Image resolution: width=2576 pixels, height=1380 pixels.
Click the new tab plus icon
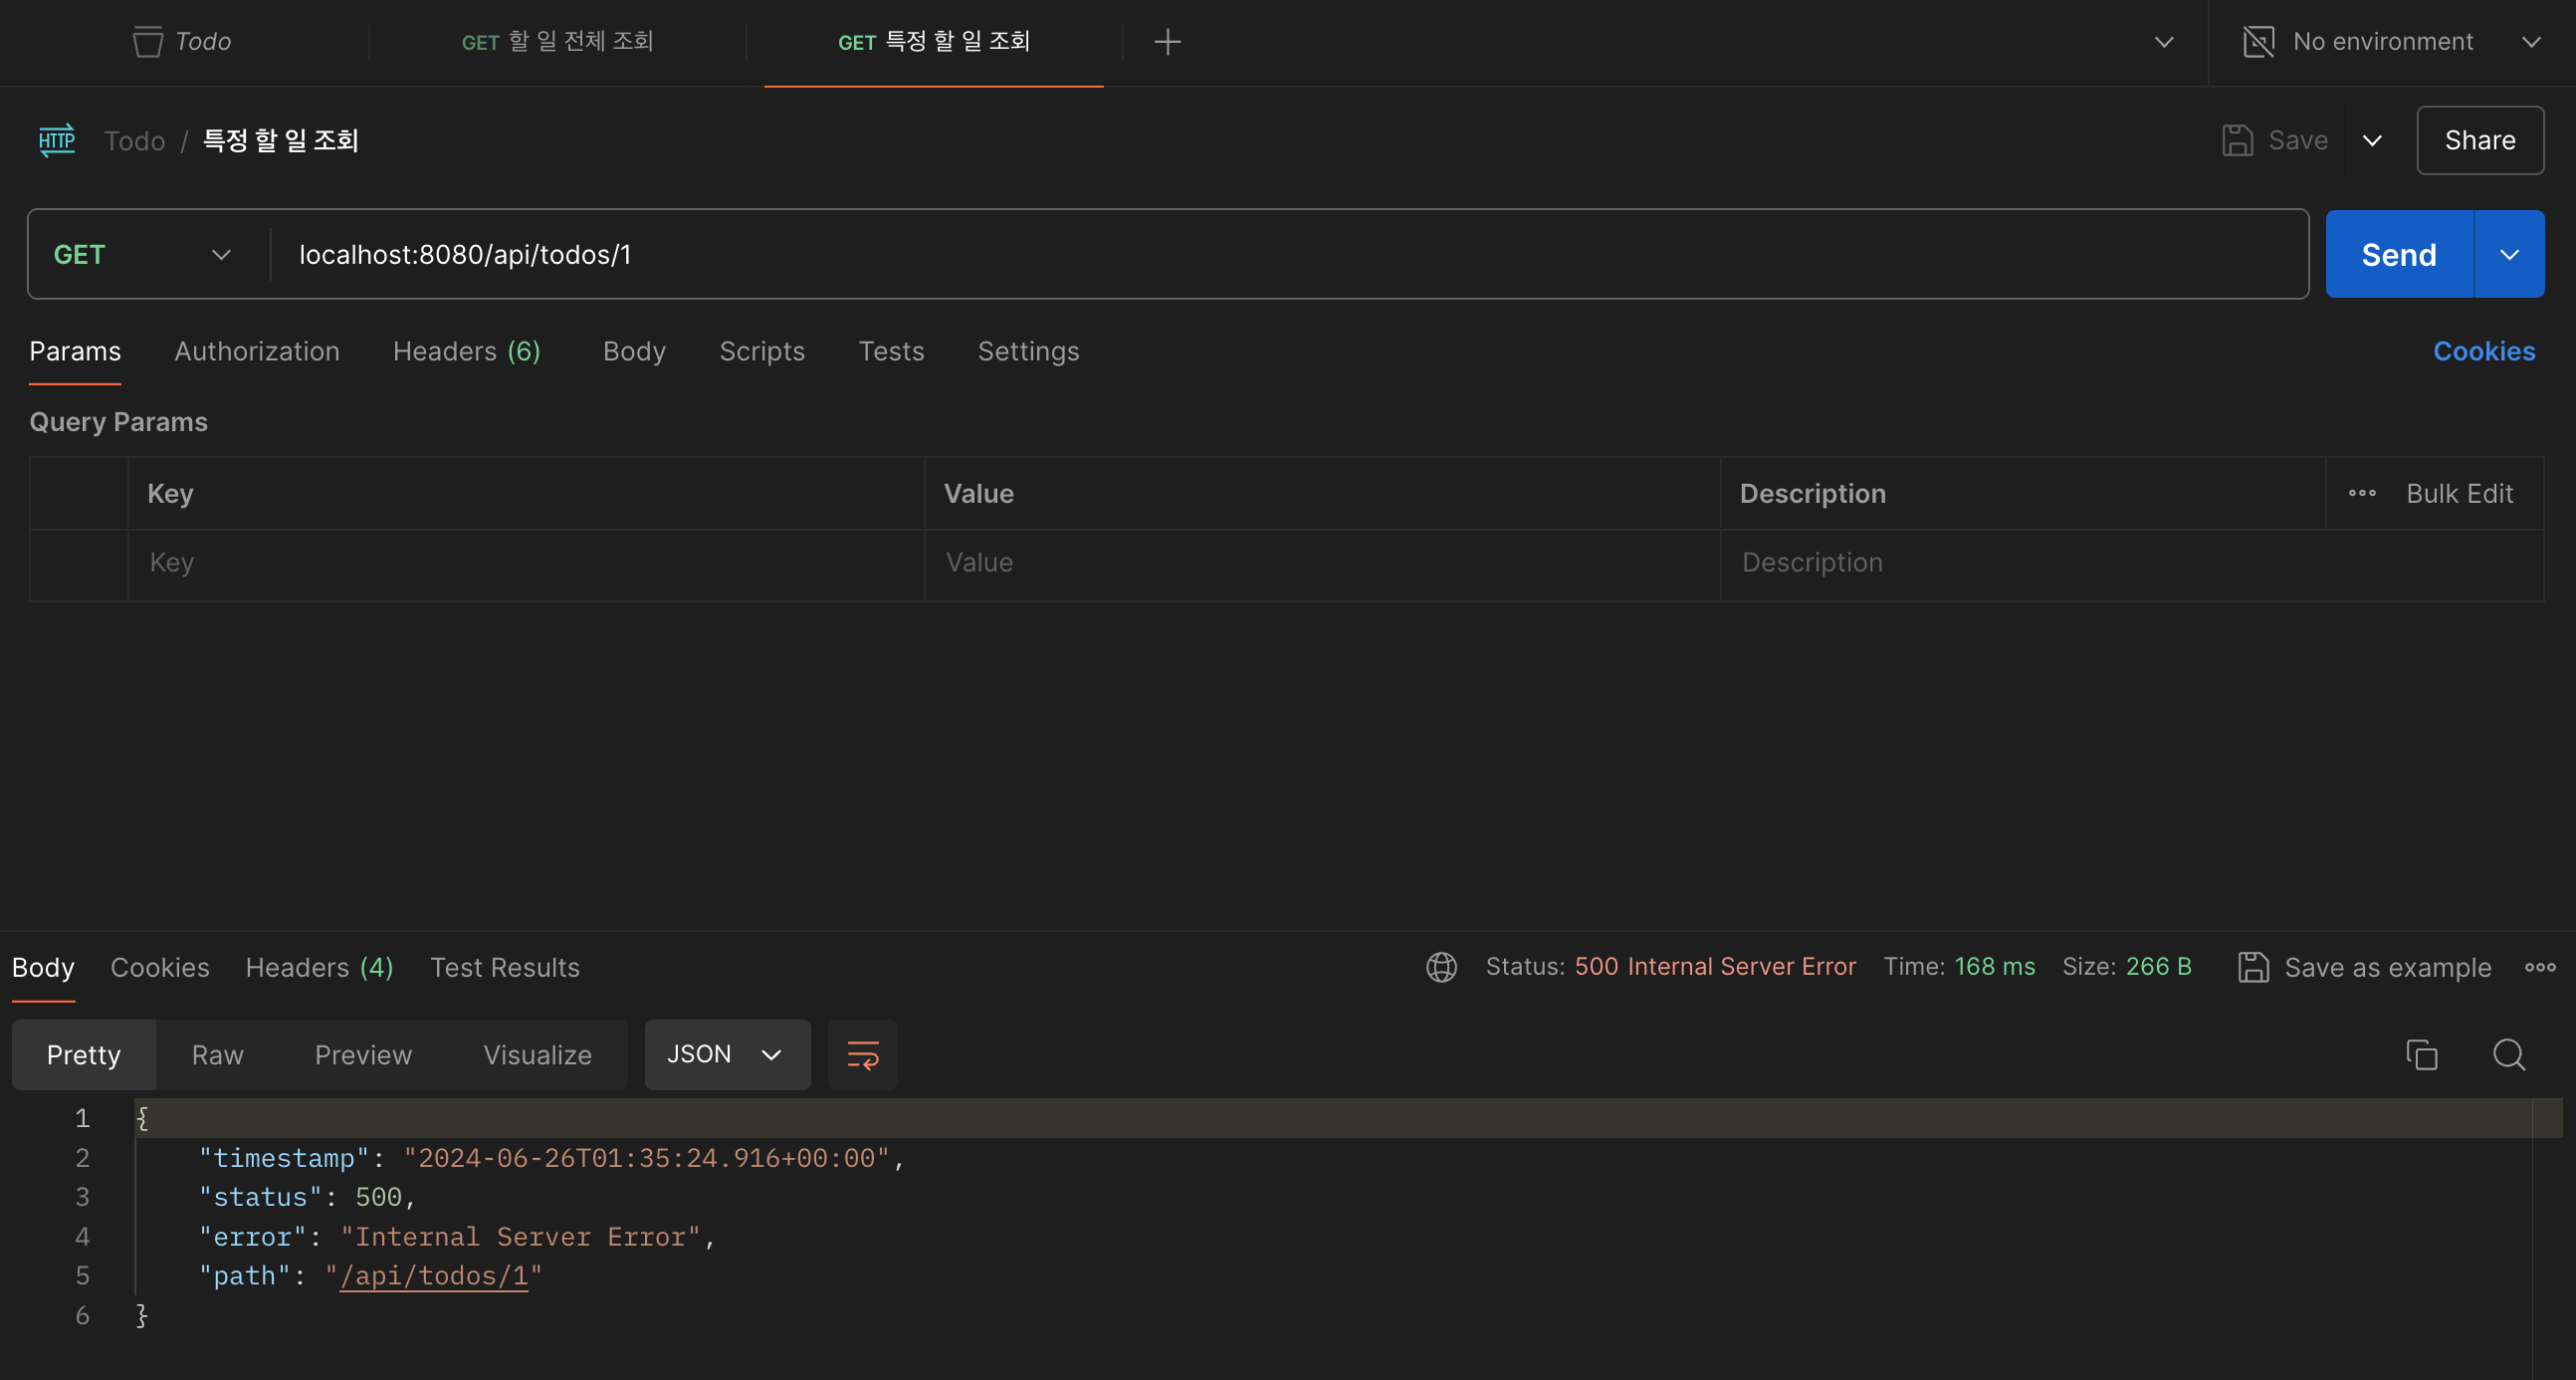1167,42
